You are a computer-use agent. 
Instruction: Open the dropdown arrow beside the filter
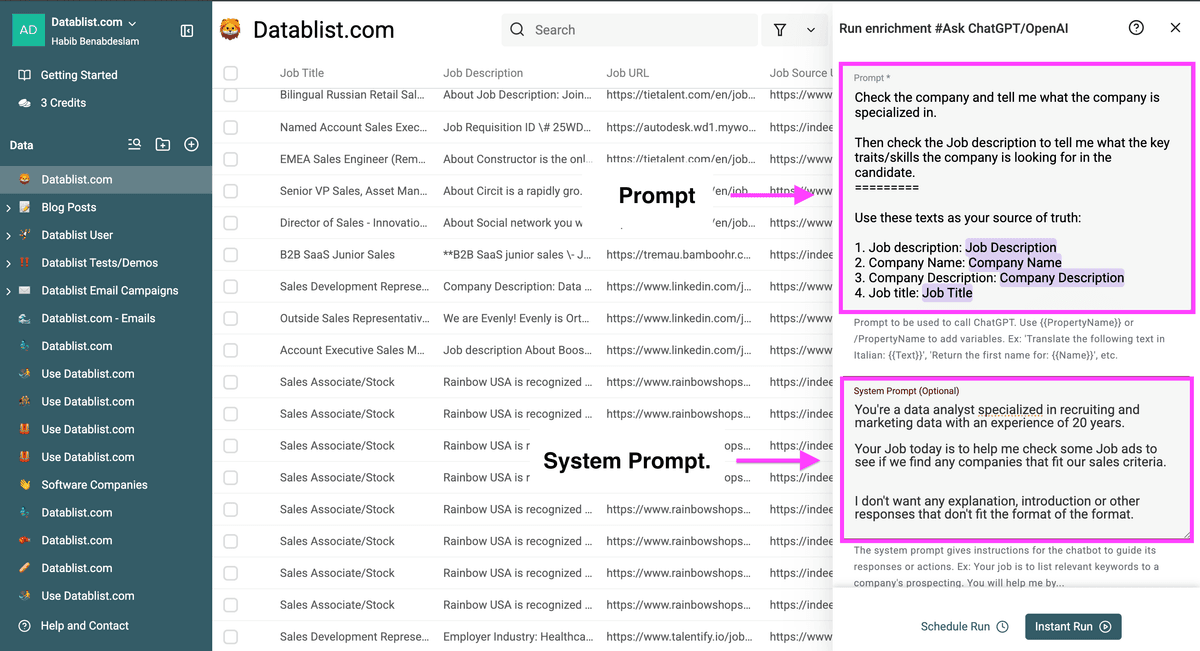tap(811, 30)
